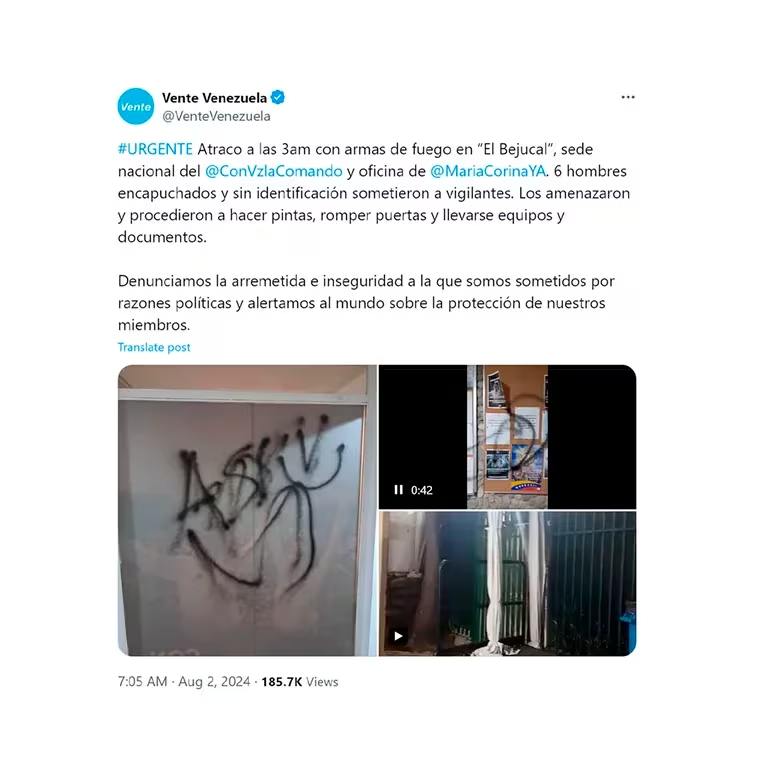
Task: Open the #URGENTE hashtag
Action: (155, 149)
